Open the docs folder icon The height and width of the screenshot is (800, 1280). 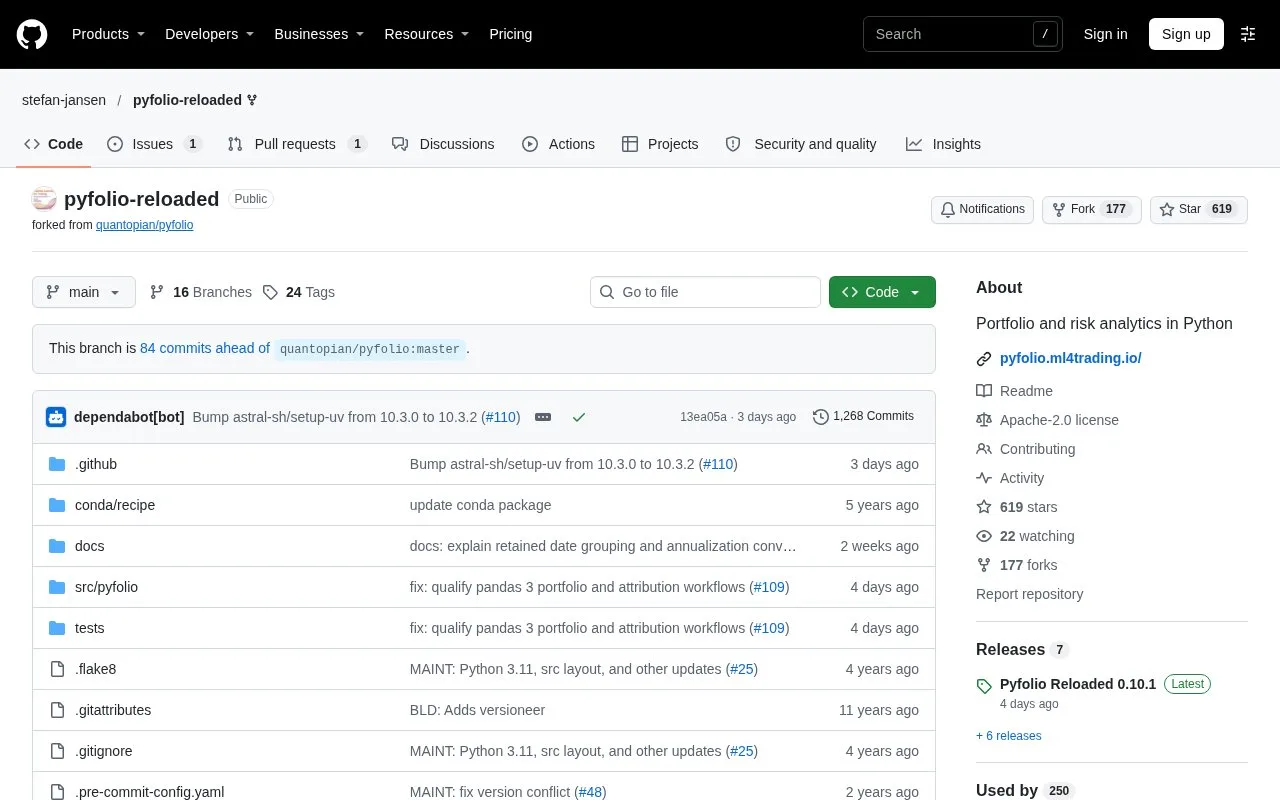tap(57, 546)
